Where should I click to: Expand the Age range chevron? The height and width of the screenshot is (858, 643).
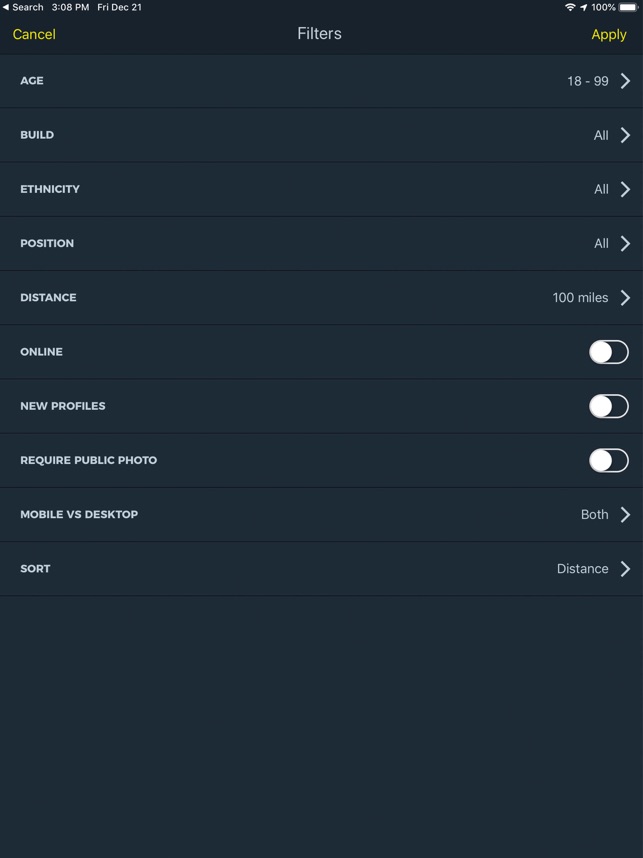click(625, 81)
